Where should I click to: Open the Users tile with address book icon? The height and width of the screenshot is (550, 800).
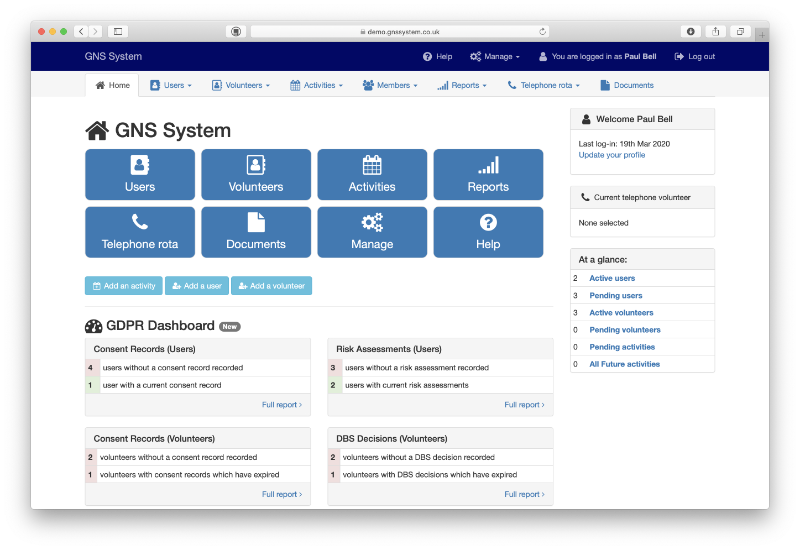coord(140,175)
